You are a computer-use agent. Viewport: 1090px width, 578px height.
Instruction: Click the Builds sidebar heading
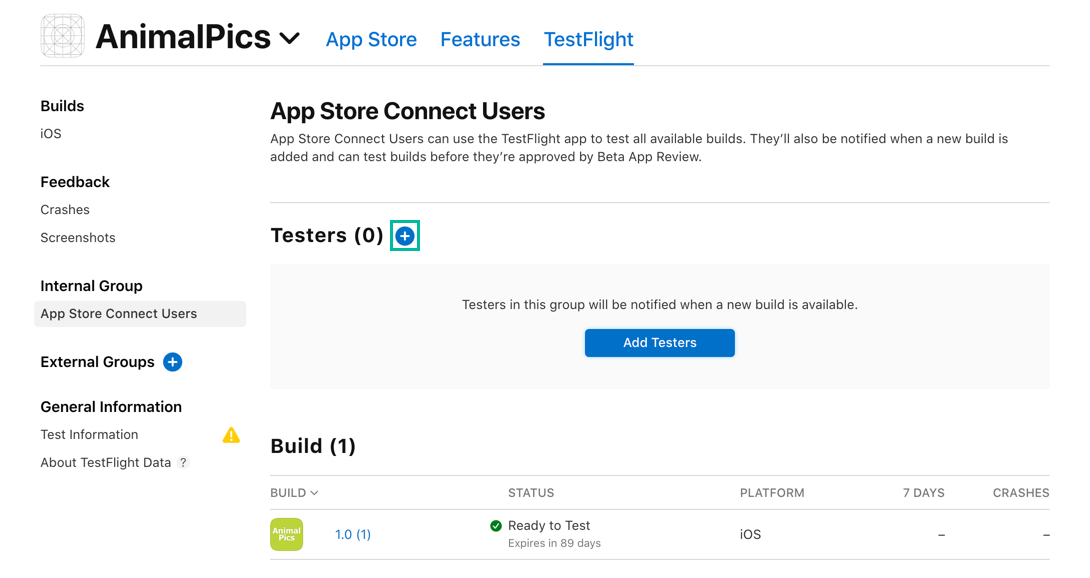62,106
